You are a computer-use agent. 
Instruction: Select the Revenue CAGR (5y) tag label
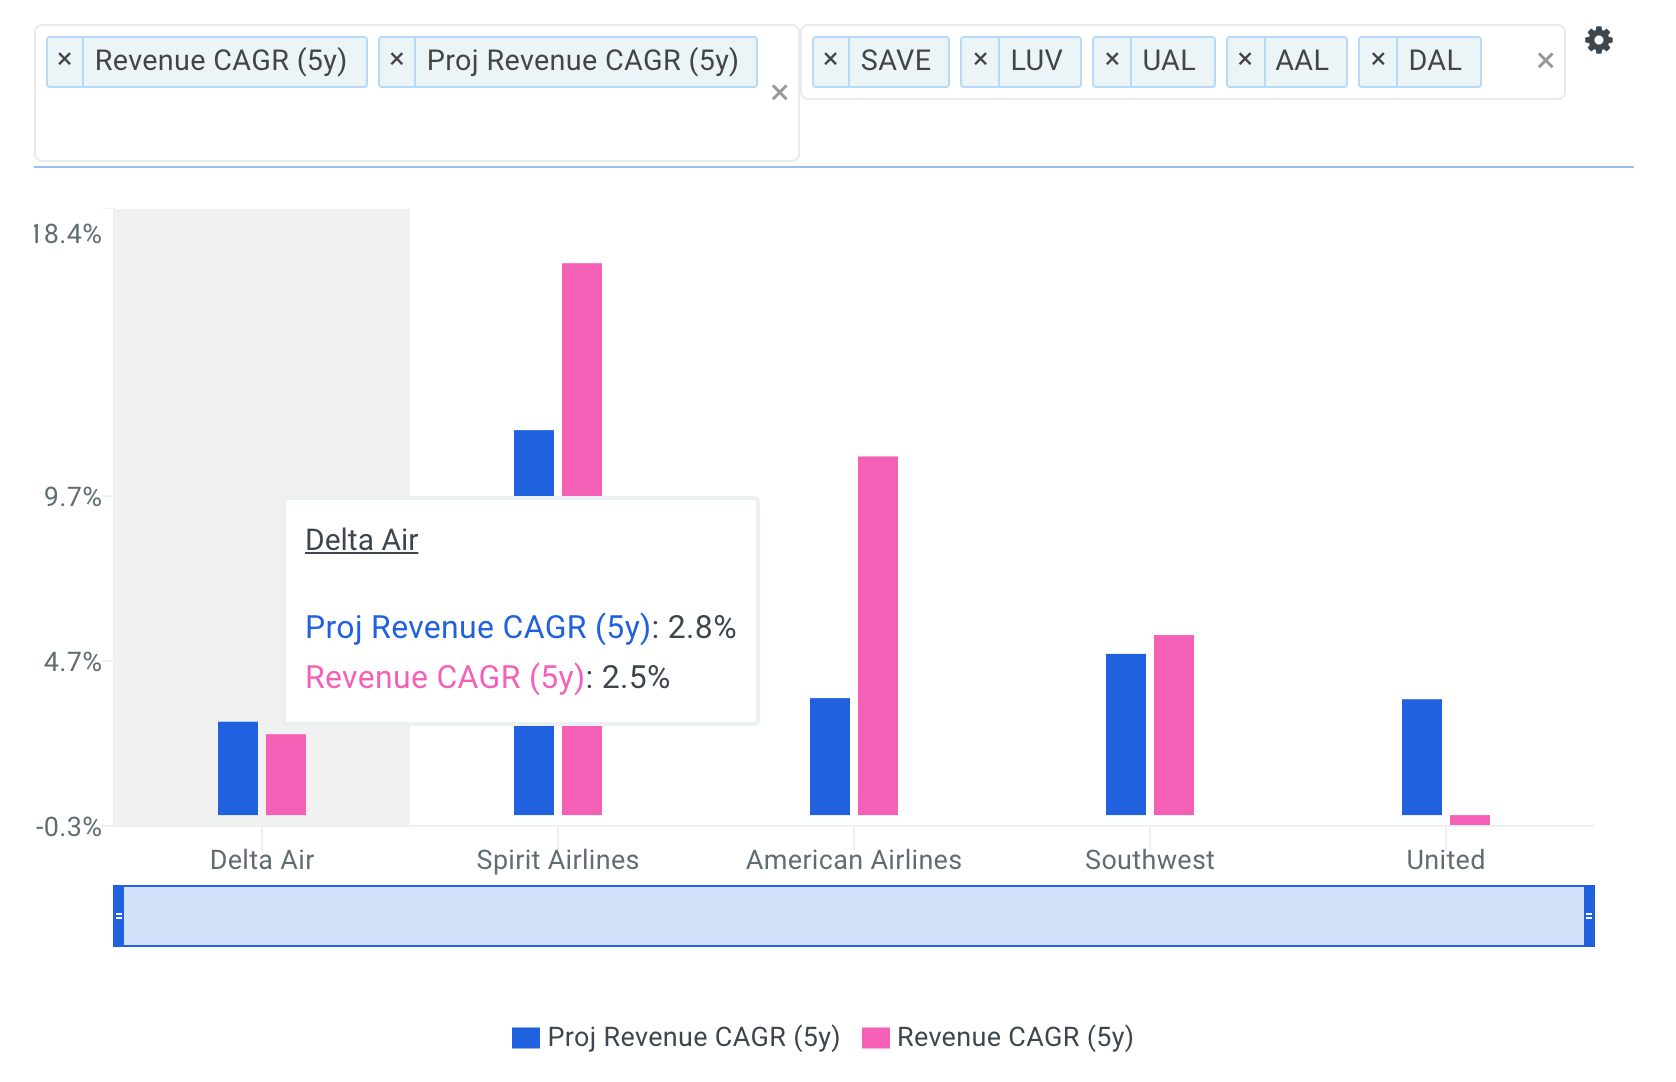[221, 61]
